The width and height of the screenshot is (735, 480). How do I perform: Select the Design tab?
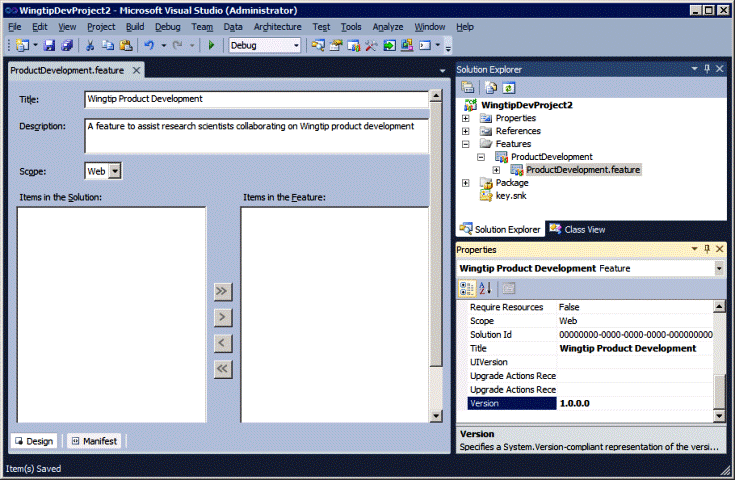[34, 441]
